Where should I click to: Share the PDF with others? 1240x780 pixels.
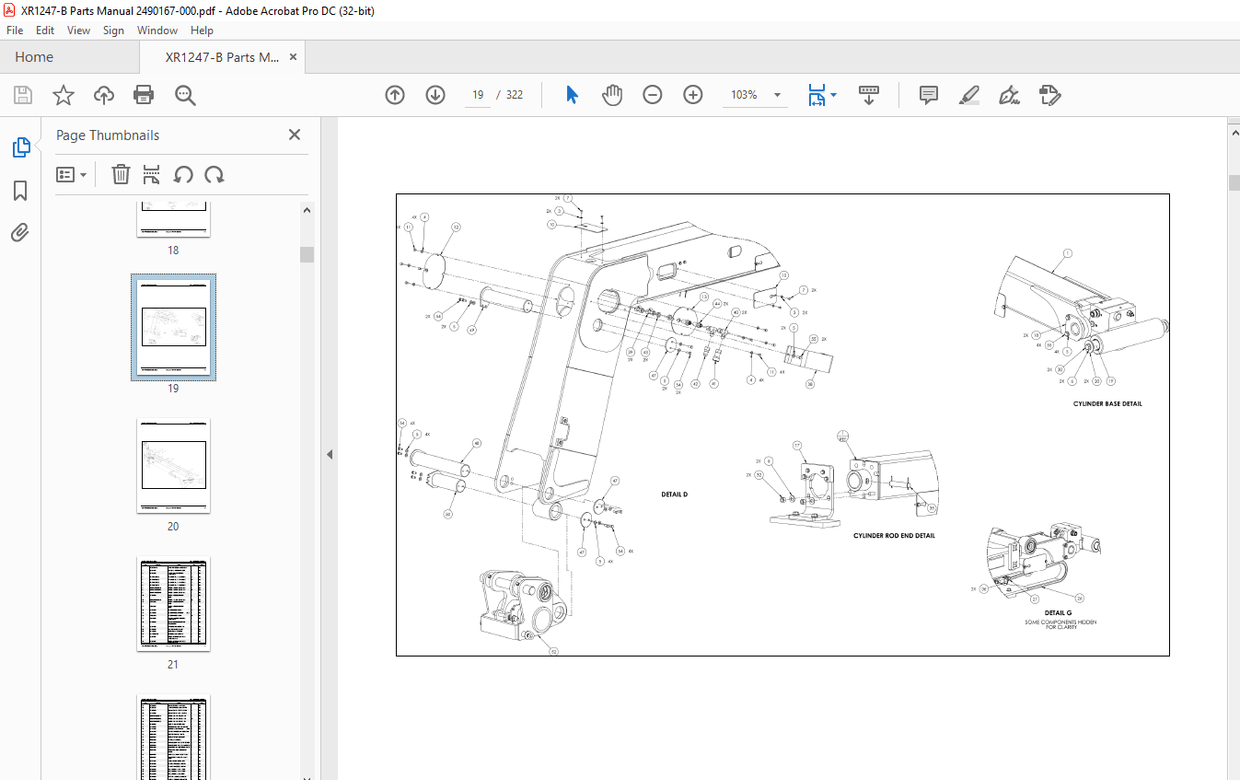[x=103, y=94]
